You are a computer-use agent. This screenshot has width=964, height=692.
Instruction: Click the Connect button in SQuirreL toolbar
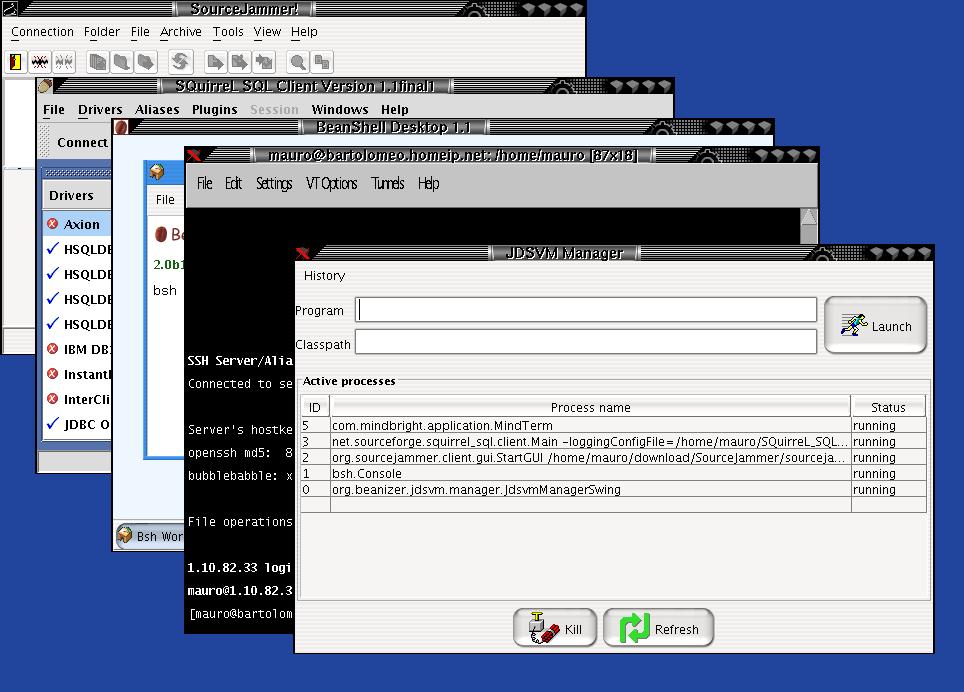pos(82,143)
